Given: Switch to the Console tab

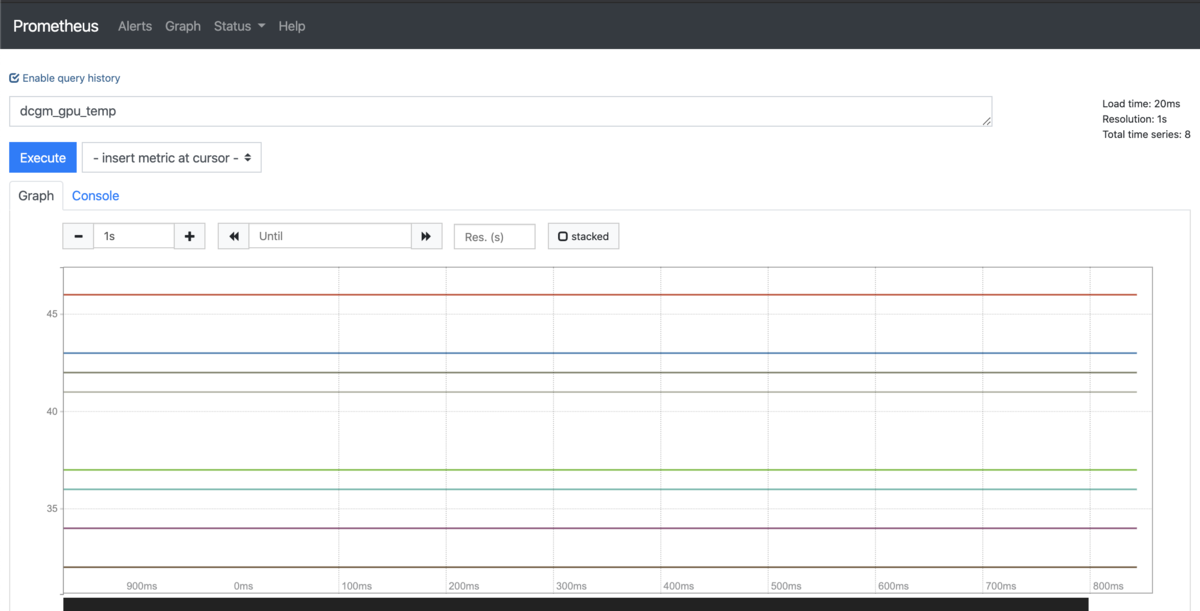Looking at the screenshot, I should (x=95, y=196).
